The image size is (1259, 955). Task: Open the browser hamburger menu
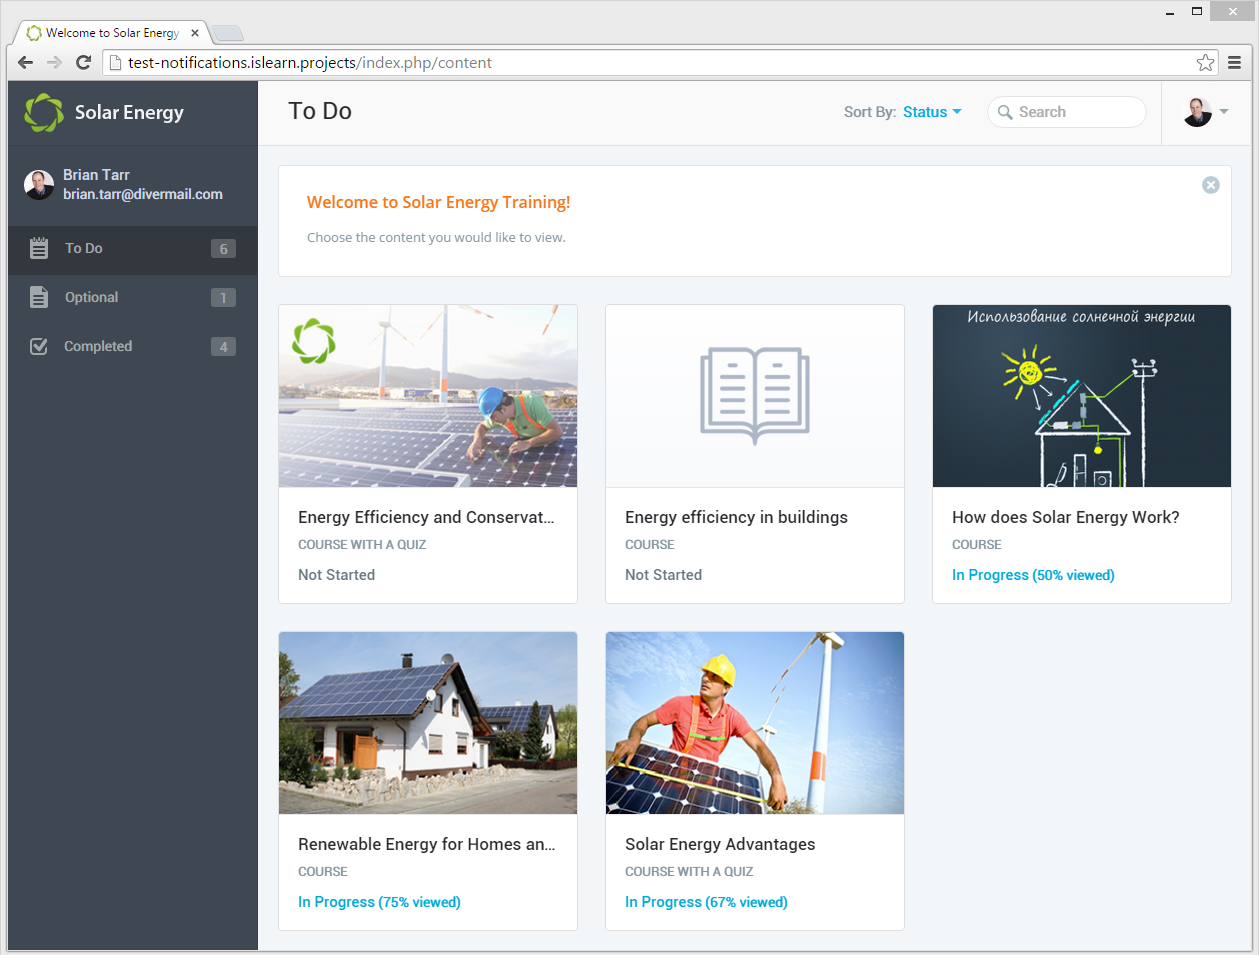[x=1235, y=63]
